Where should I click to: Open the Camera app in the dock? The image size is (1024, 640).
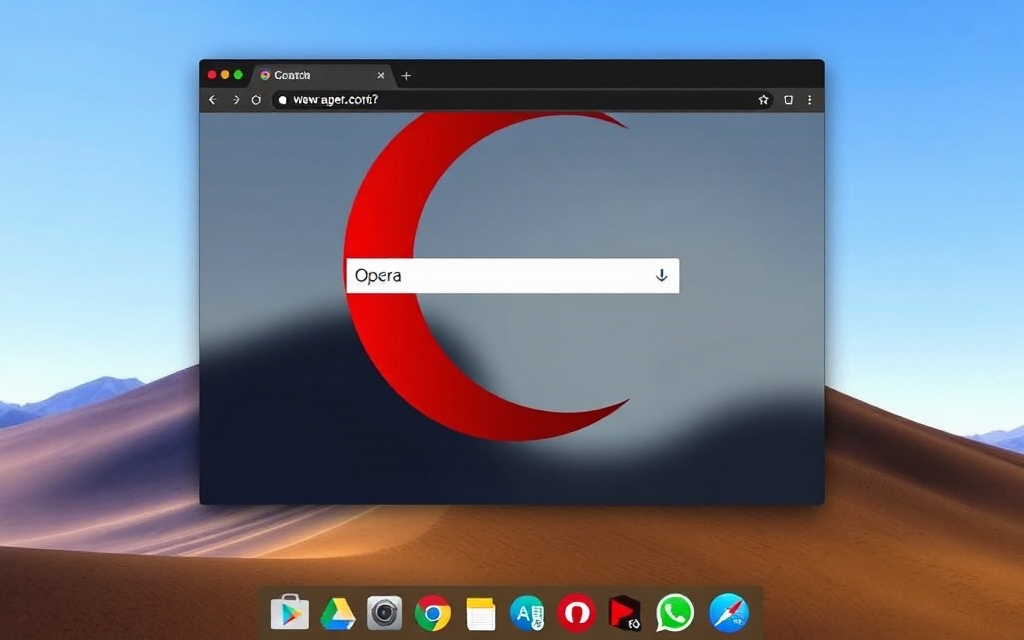click(x=385, y=613)
